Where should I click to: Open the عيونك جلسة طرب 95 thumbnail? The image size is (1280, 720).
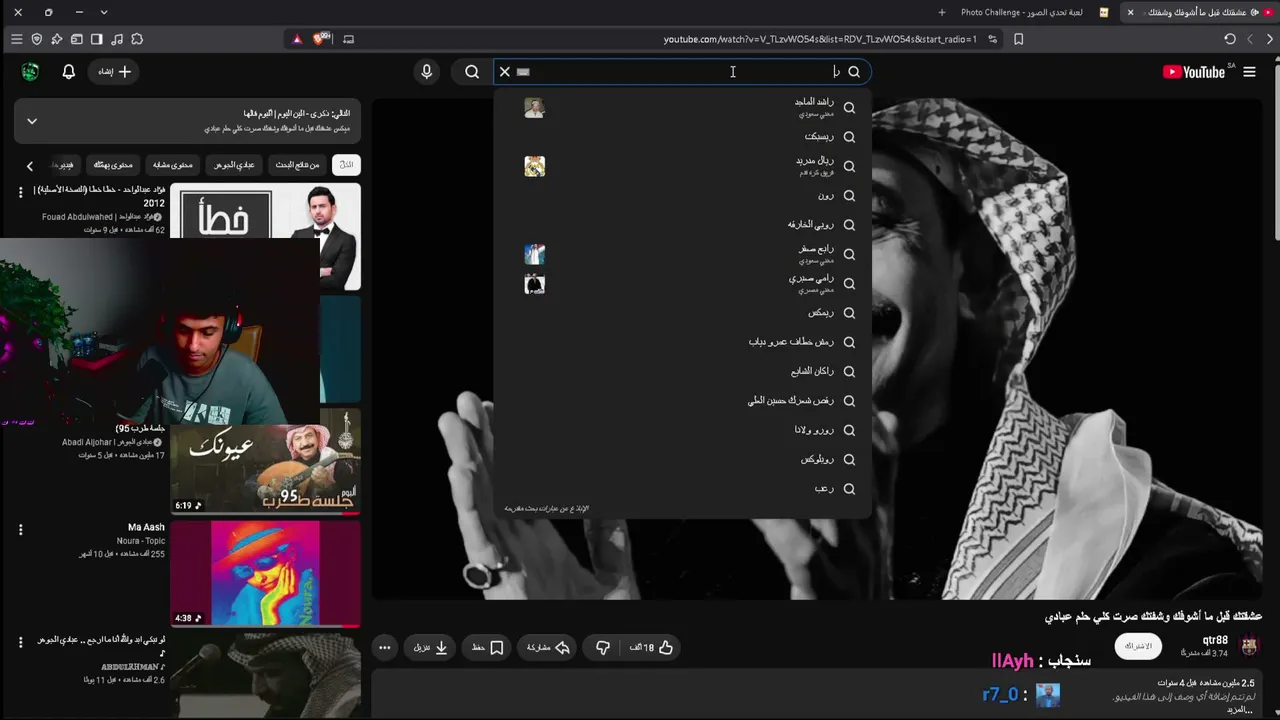pos(265,460)
